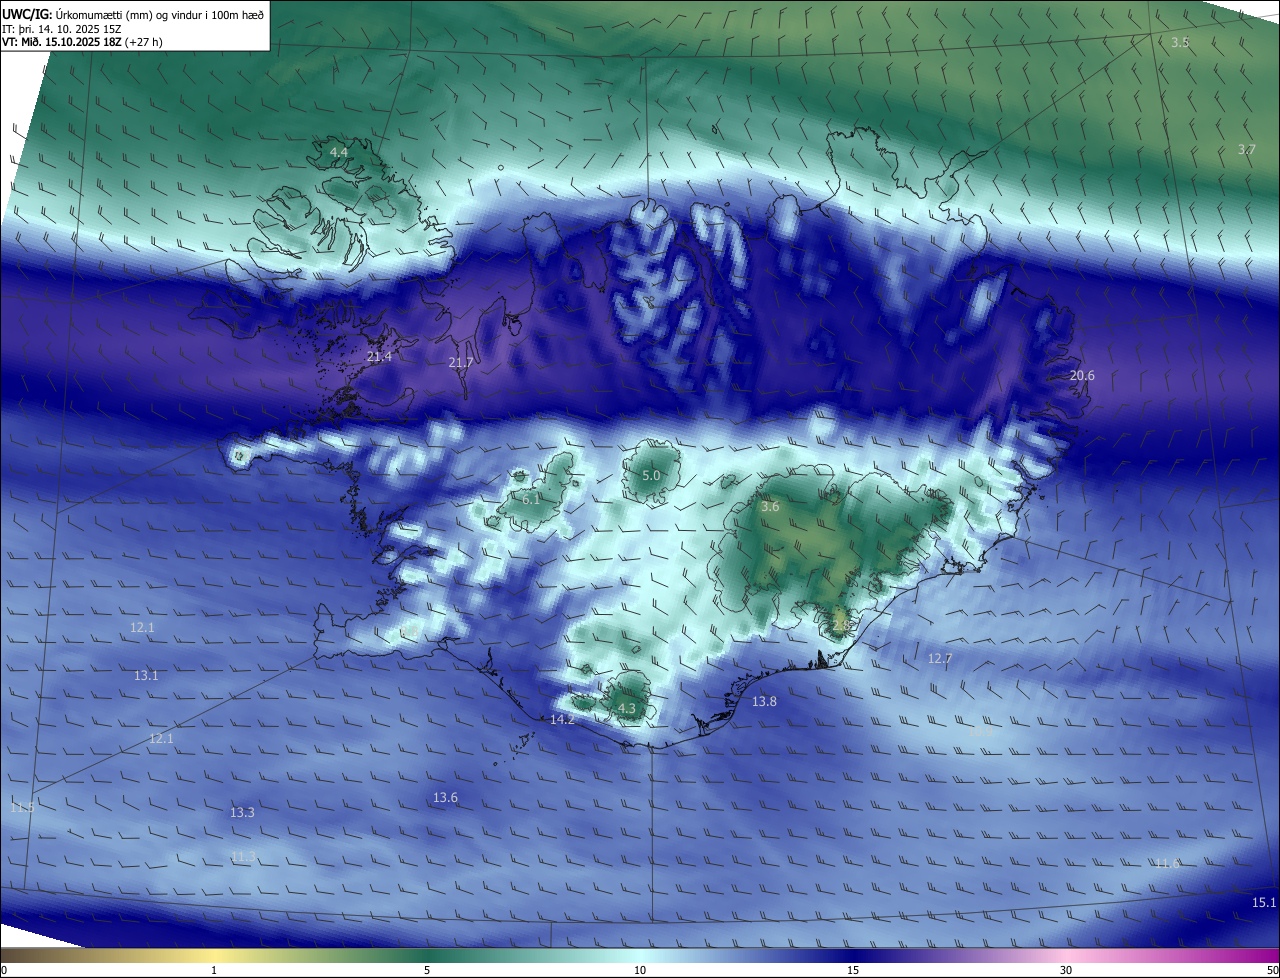Click the 'IT: þri. 14. 10. 2025 15Z' line
1280x978 pixels.
point(62,29)
